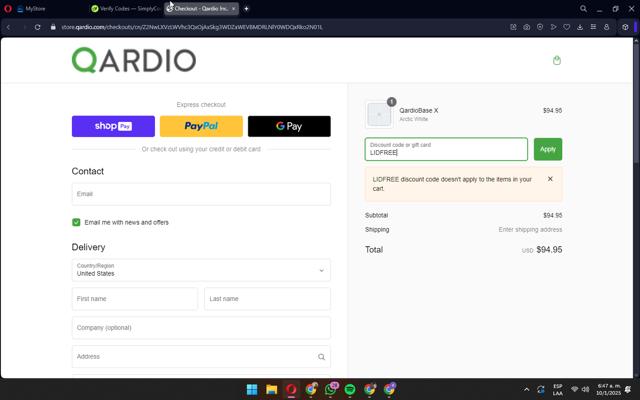Switch to the Verify Codes SimplyCodes tab
Image resolution: width=640 pixels, height=400 pixels.
tap(125, 9)
